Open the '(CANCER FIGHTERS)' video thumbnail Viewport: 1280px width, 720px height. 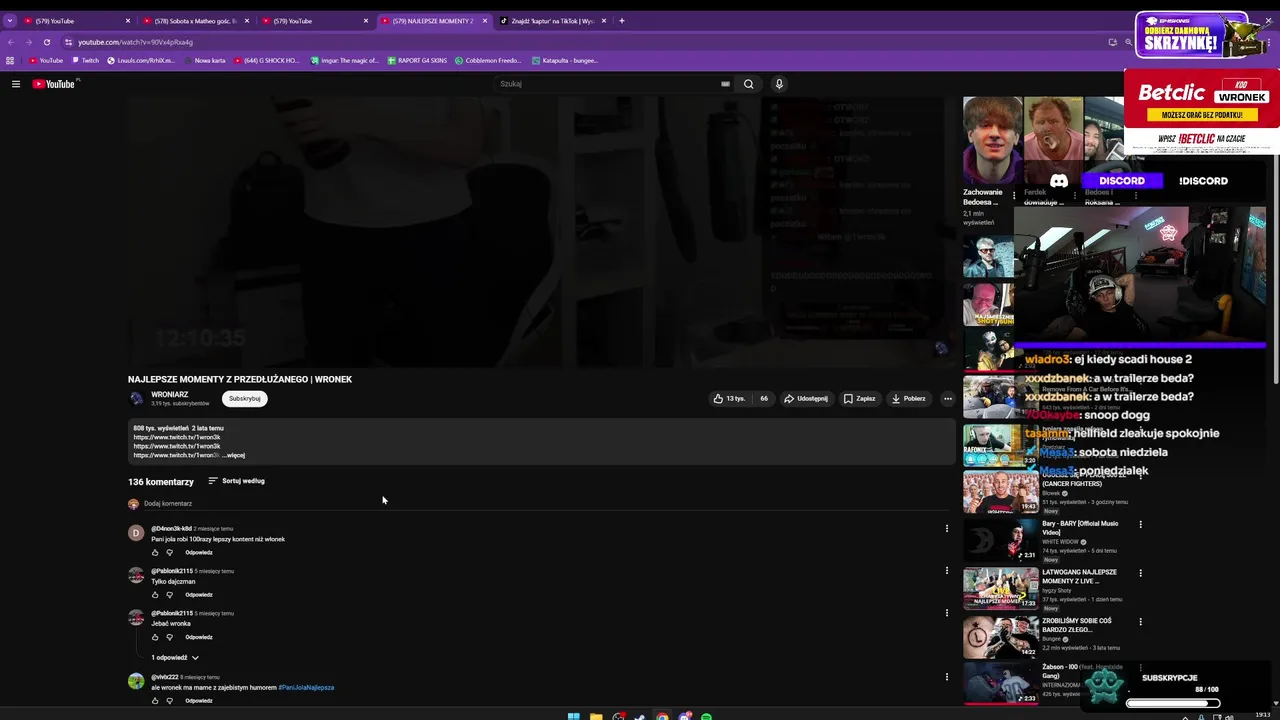click(x=1000, y=490)
